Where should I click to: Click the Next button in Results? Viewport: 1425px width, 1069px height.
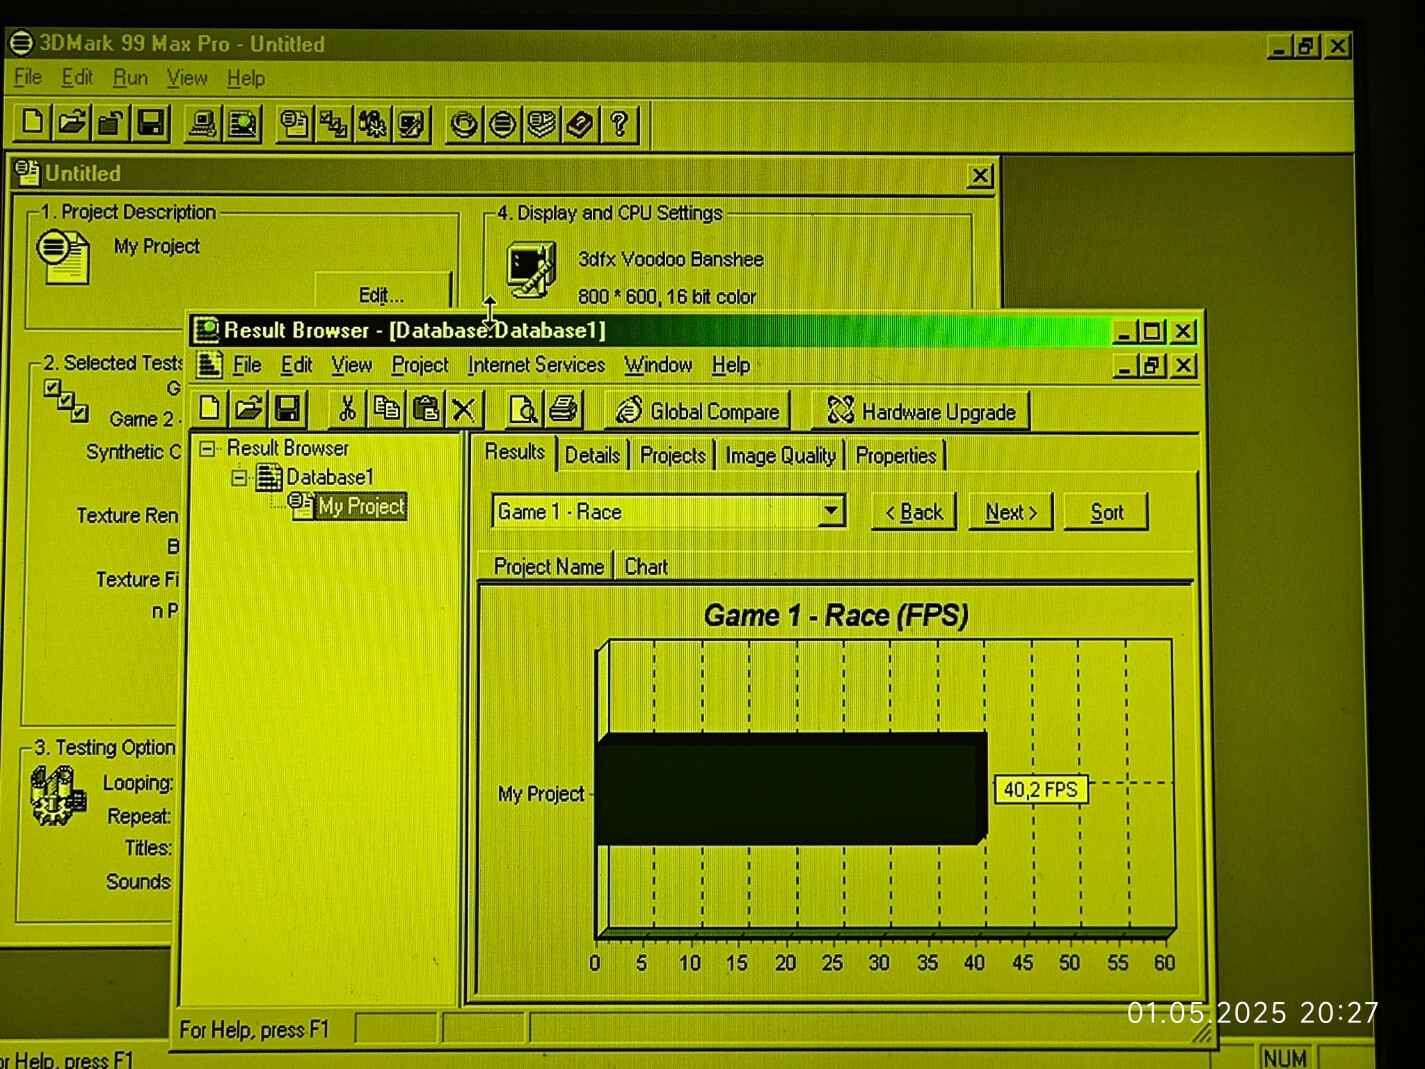pos(1010,512)
